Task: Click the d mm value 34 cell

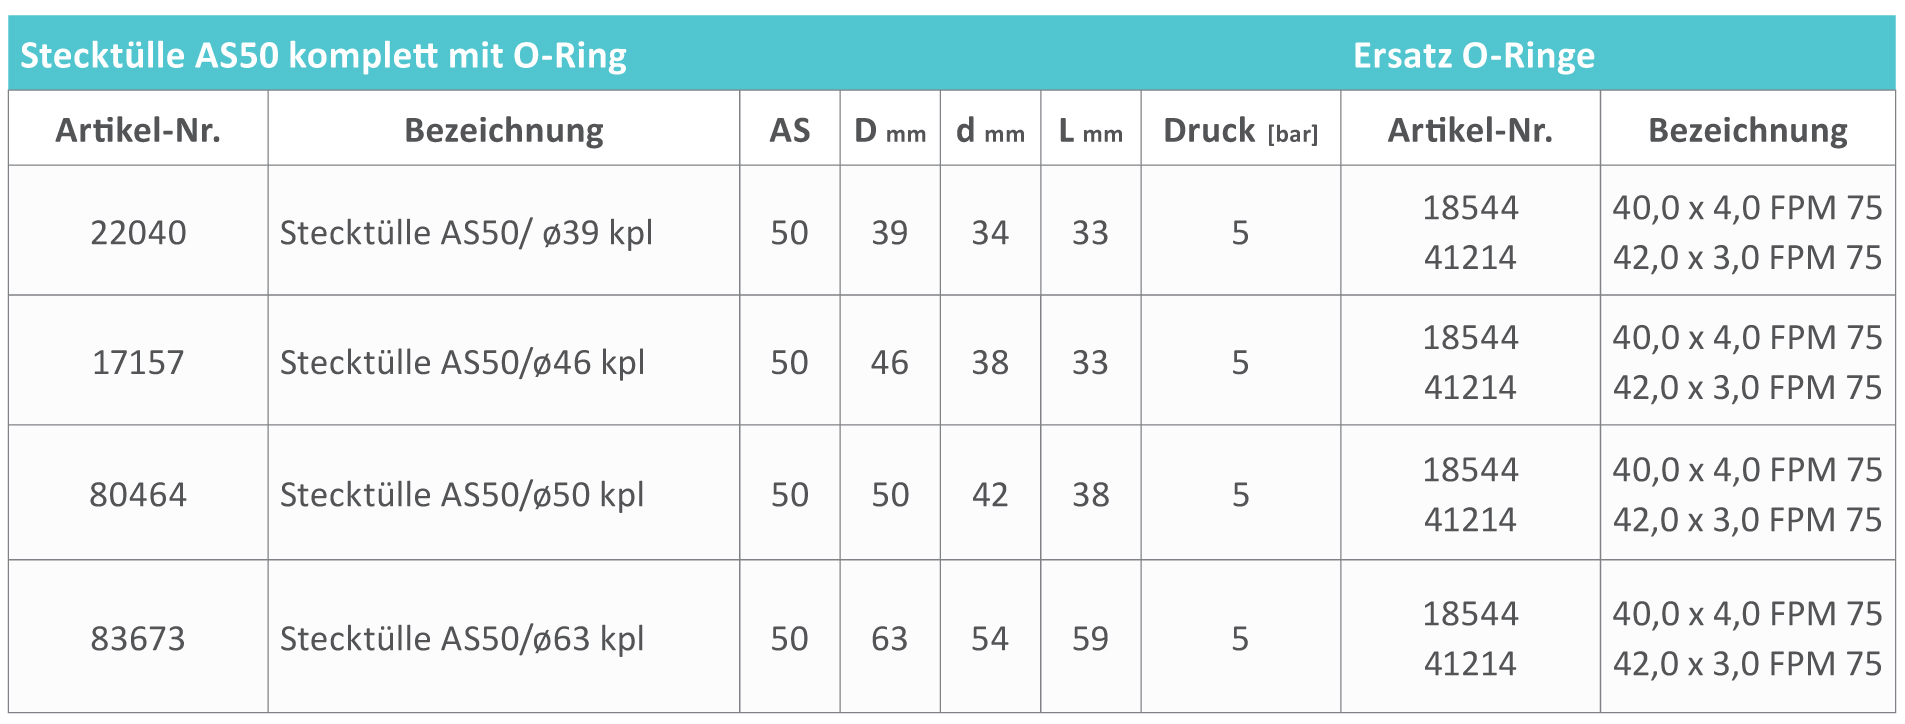Action: click(990, 232)
